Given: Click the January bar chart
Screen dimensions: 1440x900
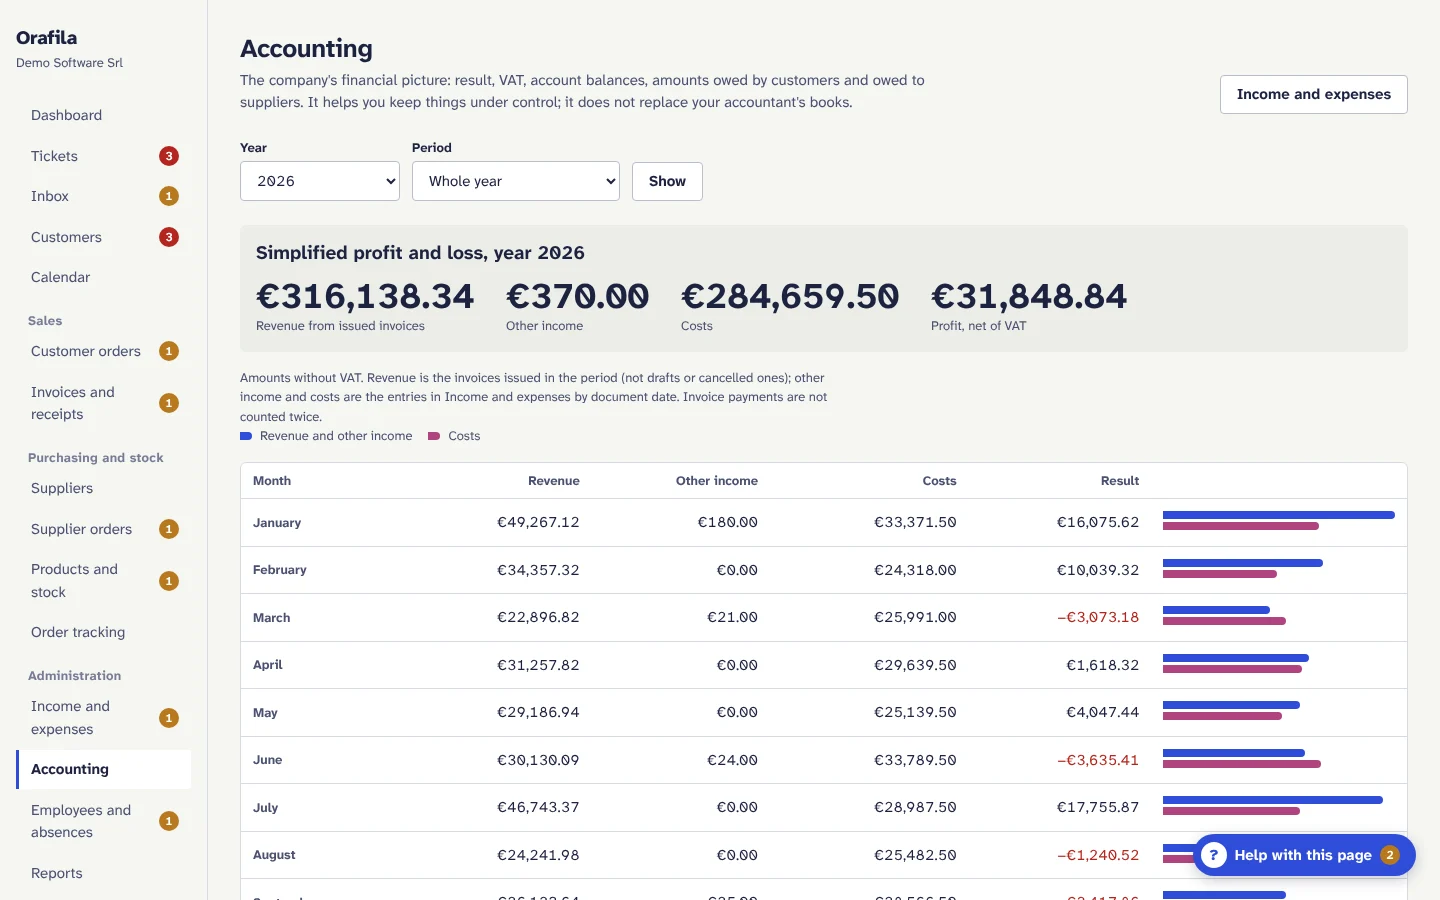Looking at the screenshot, I should [1279, 520].
